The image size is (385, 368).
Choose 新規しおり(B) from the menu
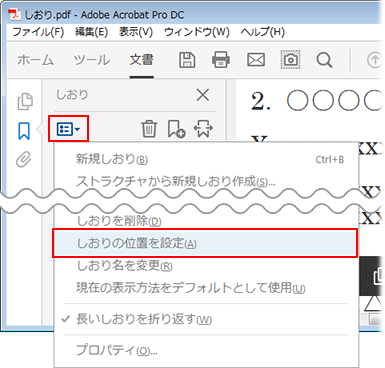tap(206, 159)
